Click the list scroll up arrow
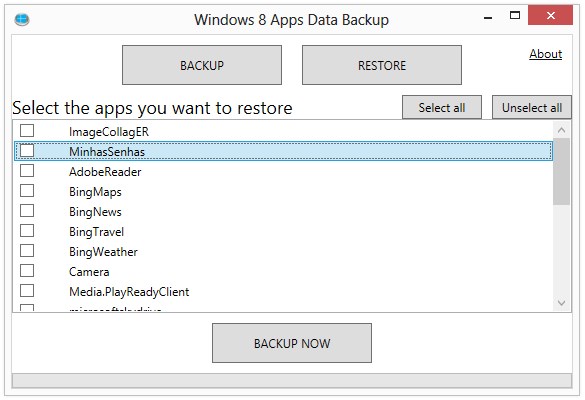This screenshot has height=400, width=585. [561, 130]
